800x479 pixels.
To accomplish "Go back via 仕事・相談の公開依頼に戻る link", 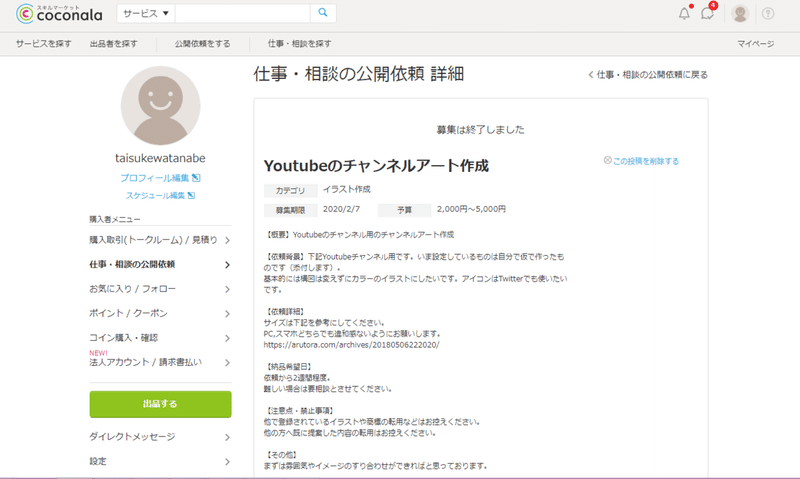I will (648, 74).
